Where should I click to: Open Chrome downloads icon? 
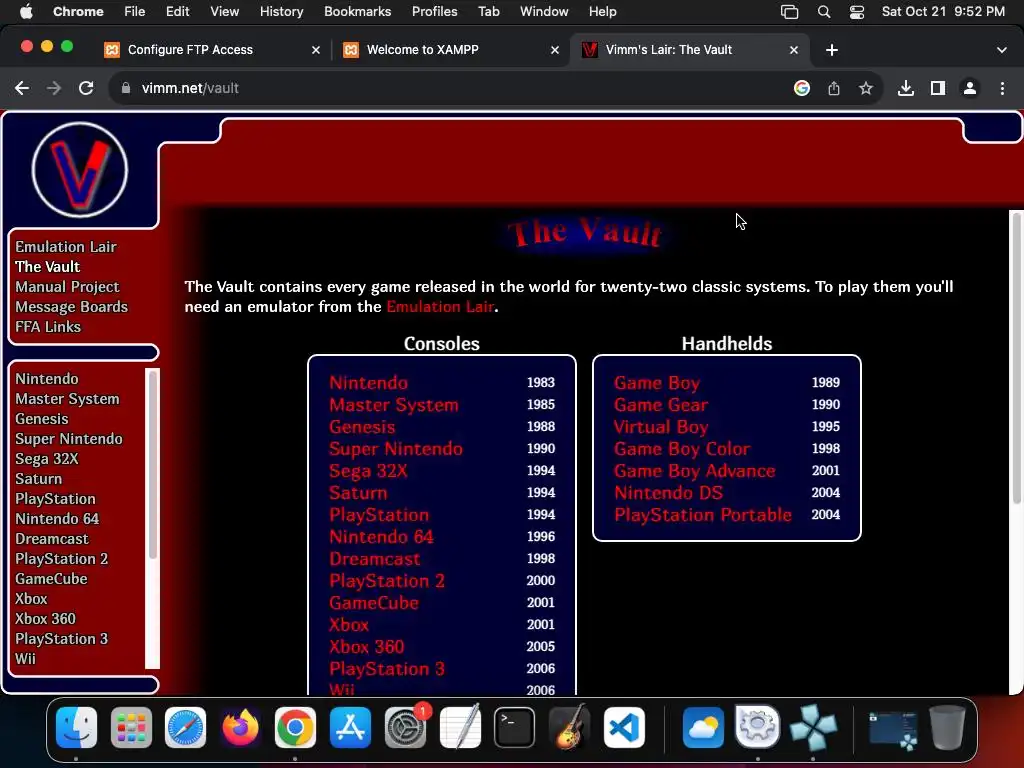coord(906,88)
